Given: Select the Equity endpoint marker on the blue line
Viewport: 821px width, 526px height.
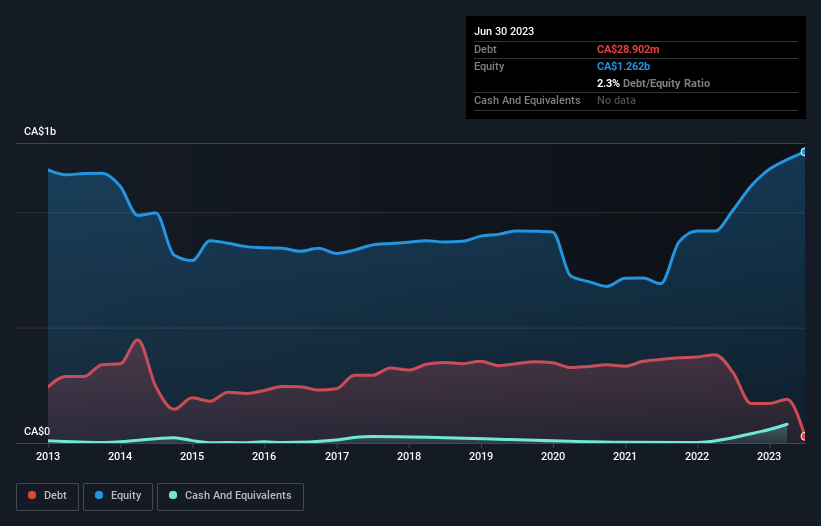Looking at the screenshot, I should [804, 152].
